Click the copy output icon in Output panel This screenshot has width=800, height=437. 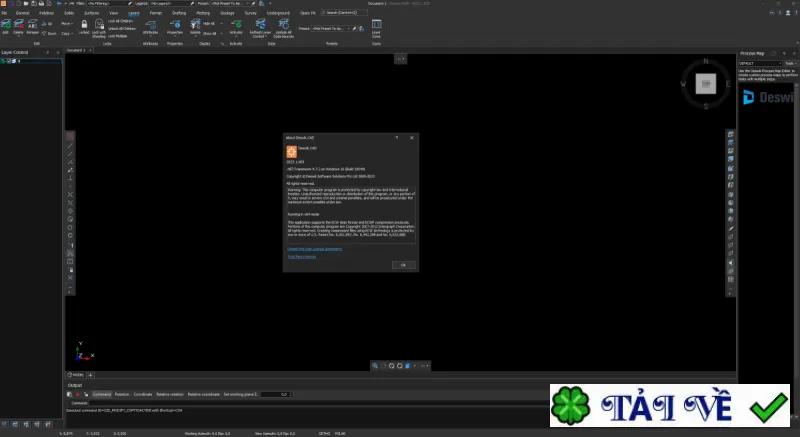(69, 394)
